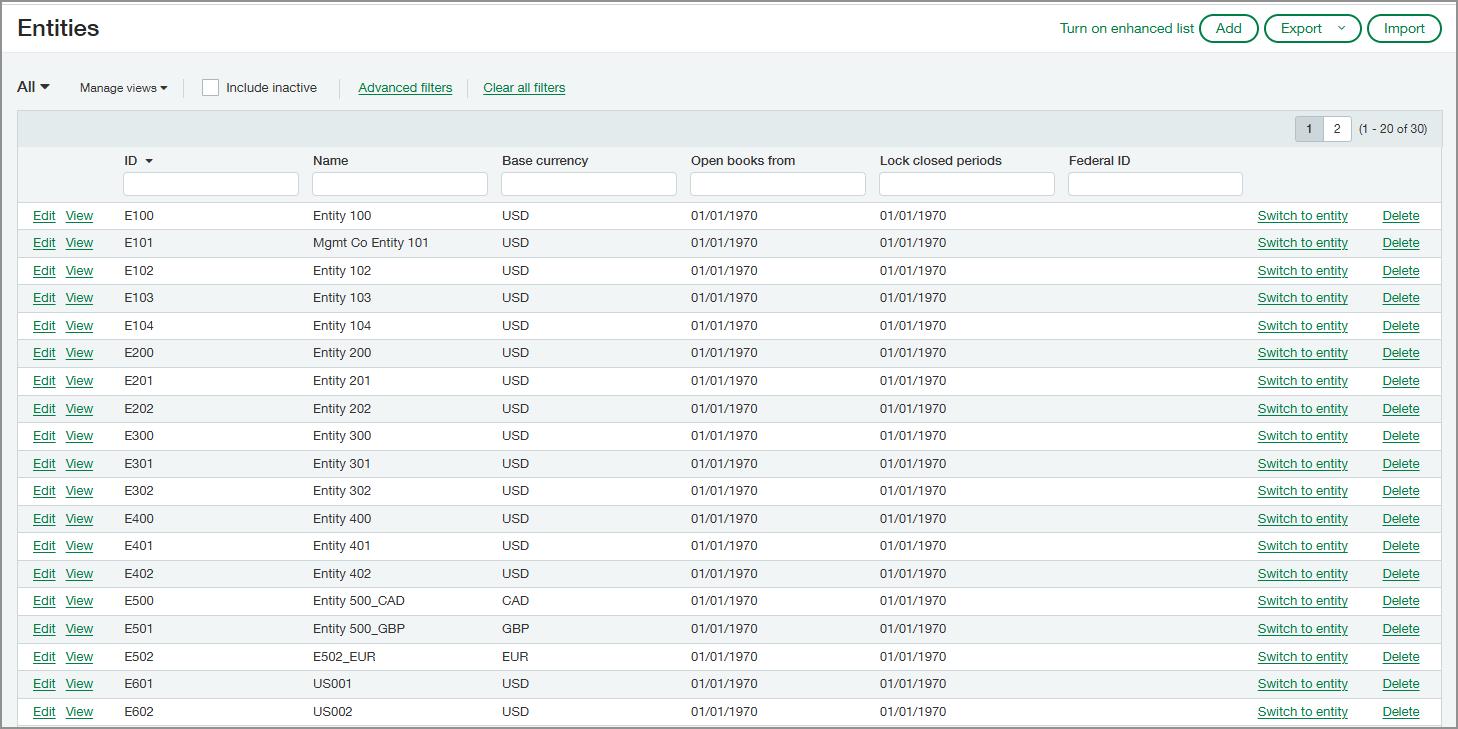
Task: Click the Base currency filter box
Action: (x=588, y=183)
